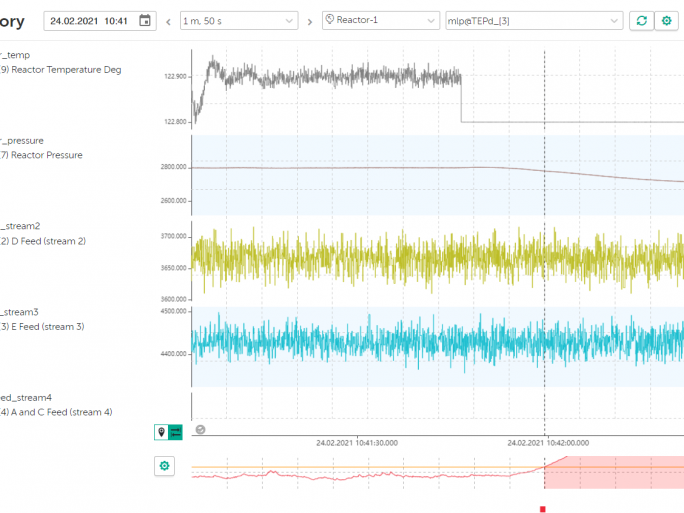Screen dimensions: 684x513
Task: Edit the date field 24.02.2021 10:41
Action: (100, 21)
